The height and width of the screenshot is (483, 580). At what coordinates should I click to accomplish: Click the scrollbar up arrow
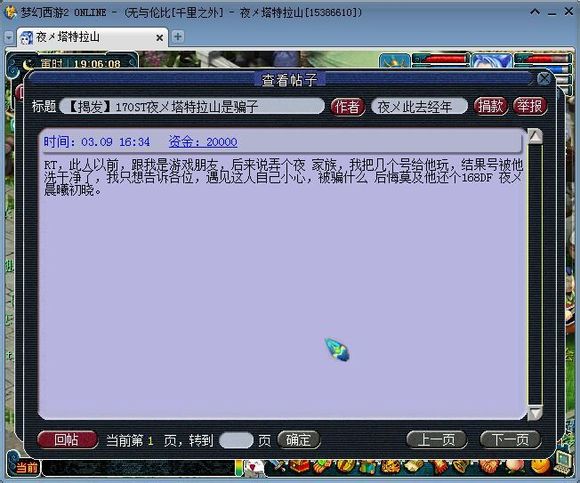coord(535,136)
